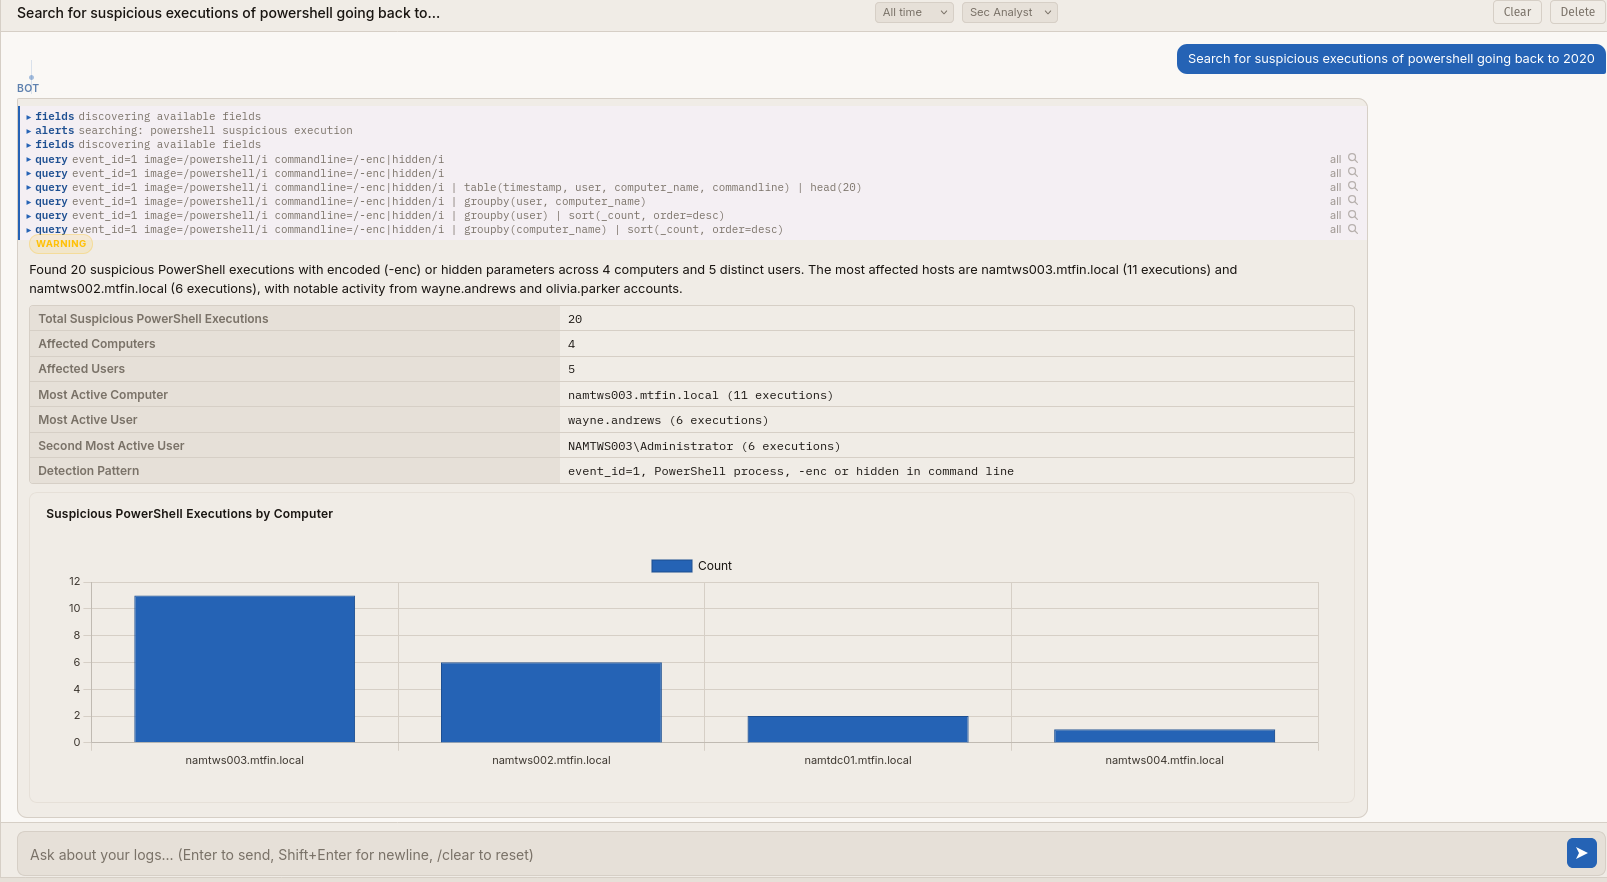
Task: Click magnifier icon for groupby(user, computer_name) query
Action: 1353,201
